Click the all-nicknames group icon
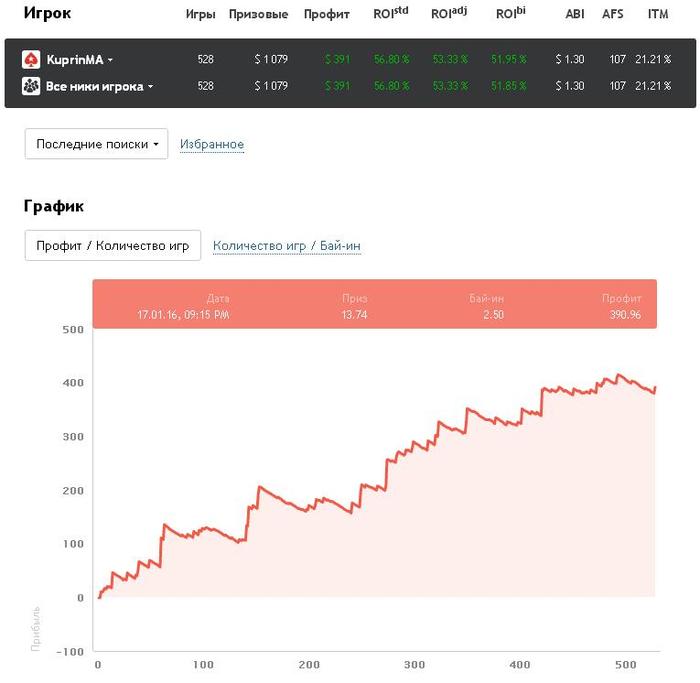This screenshot has height=683, width=700. tap(31, 87)
